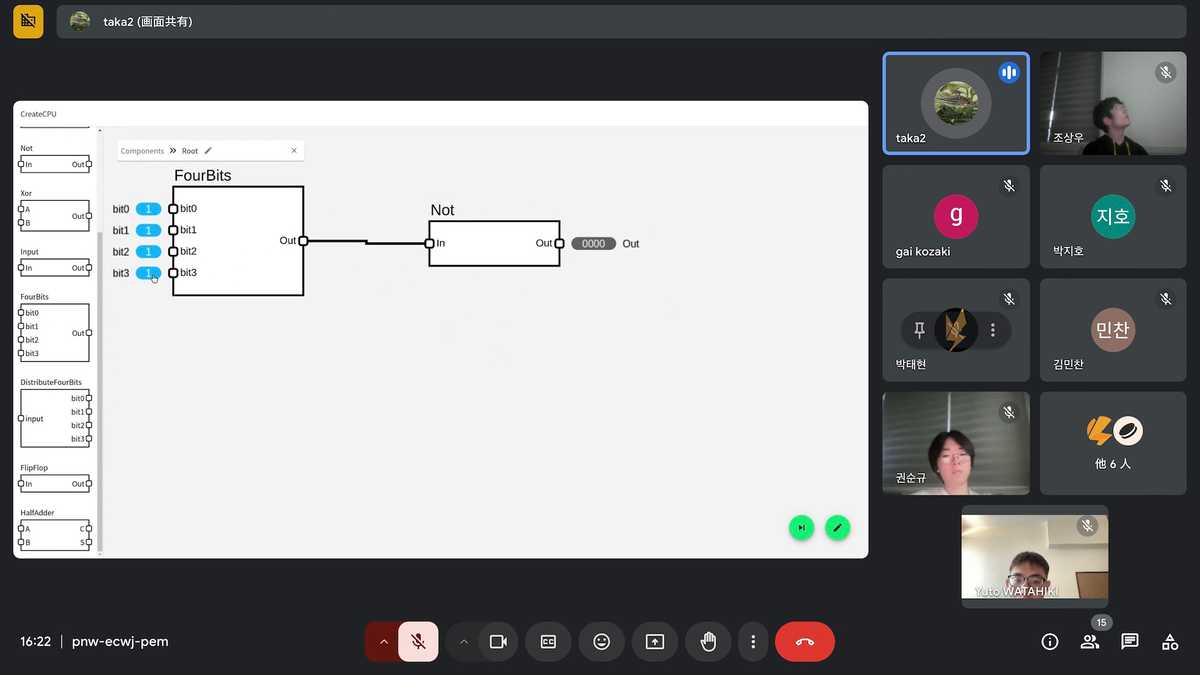This screenshot has width=1200, height=675.
Task: Expand the microphone audio settings arrow
Action: pyautogui.click(x=383, y=642)
